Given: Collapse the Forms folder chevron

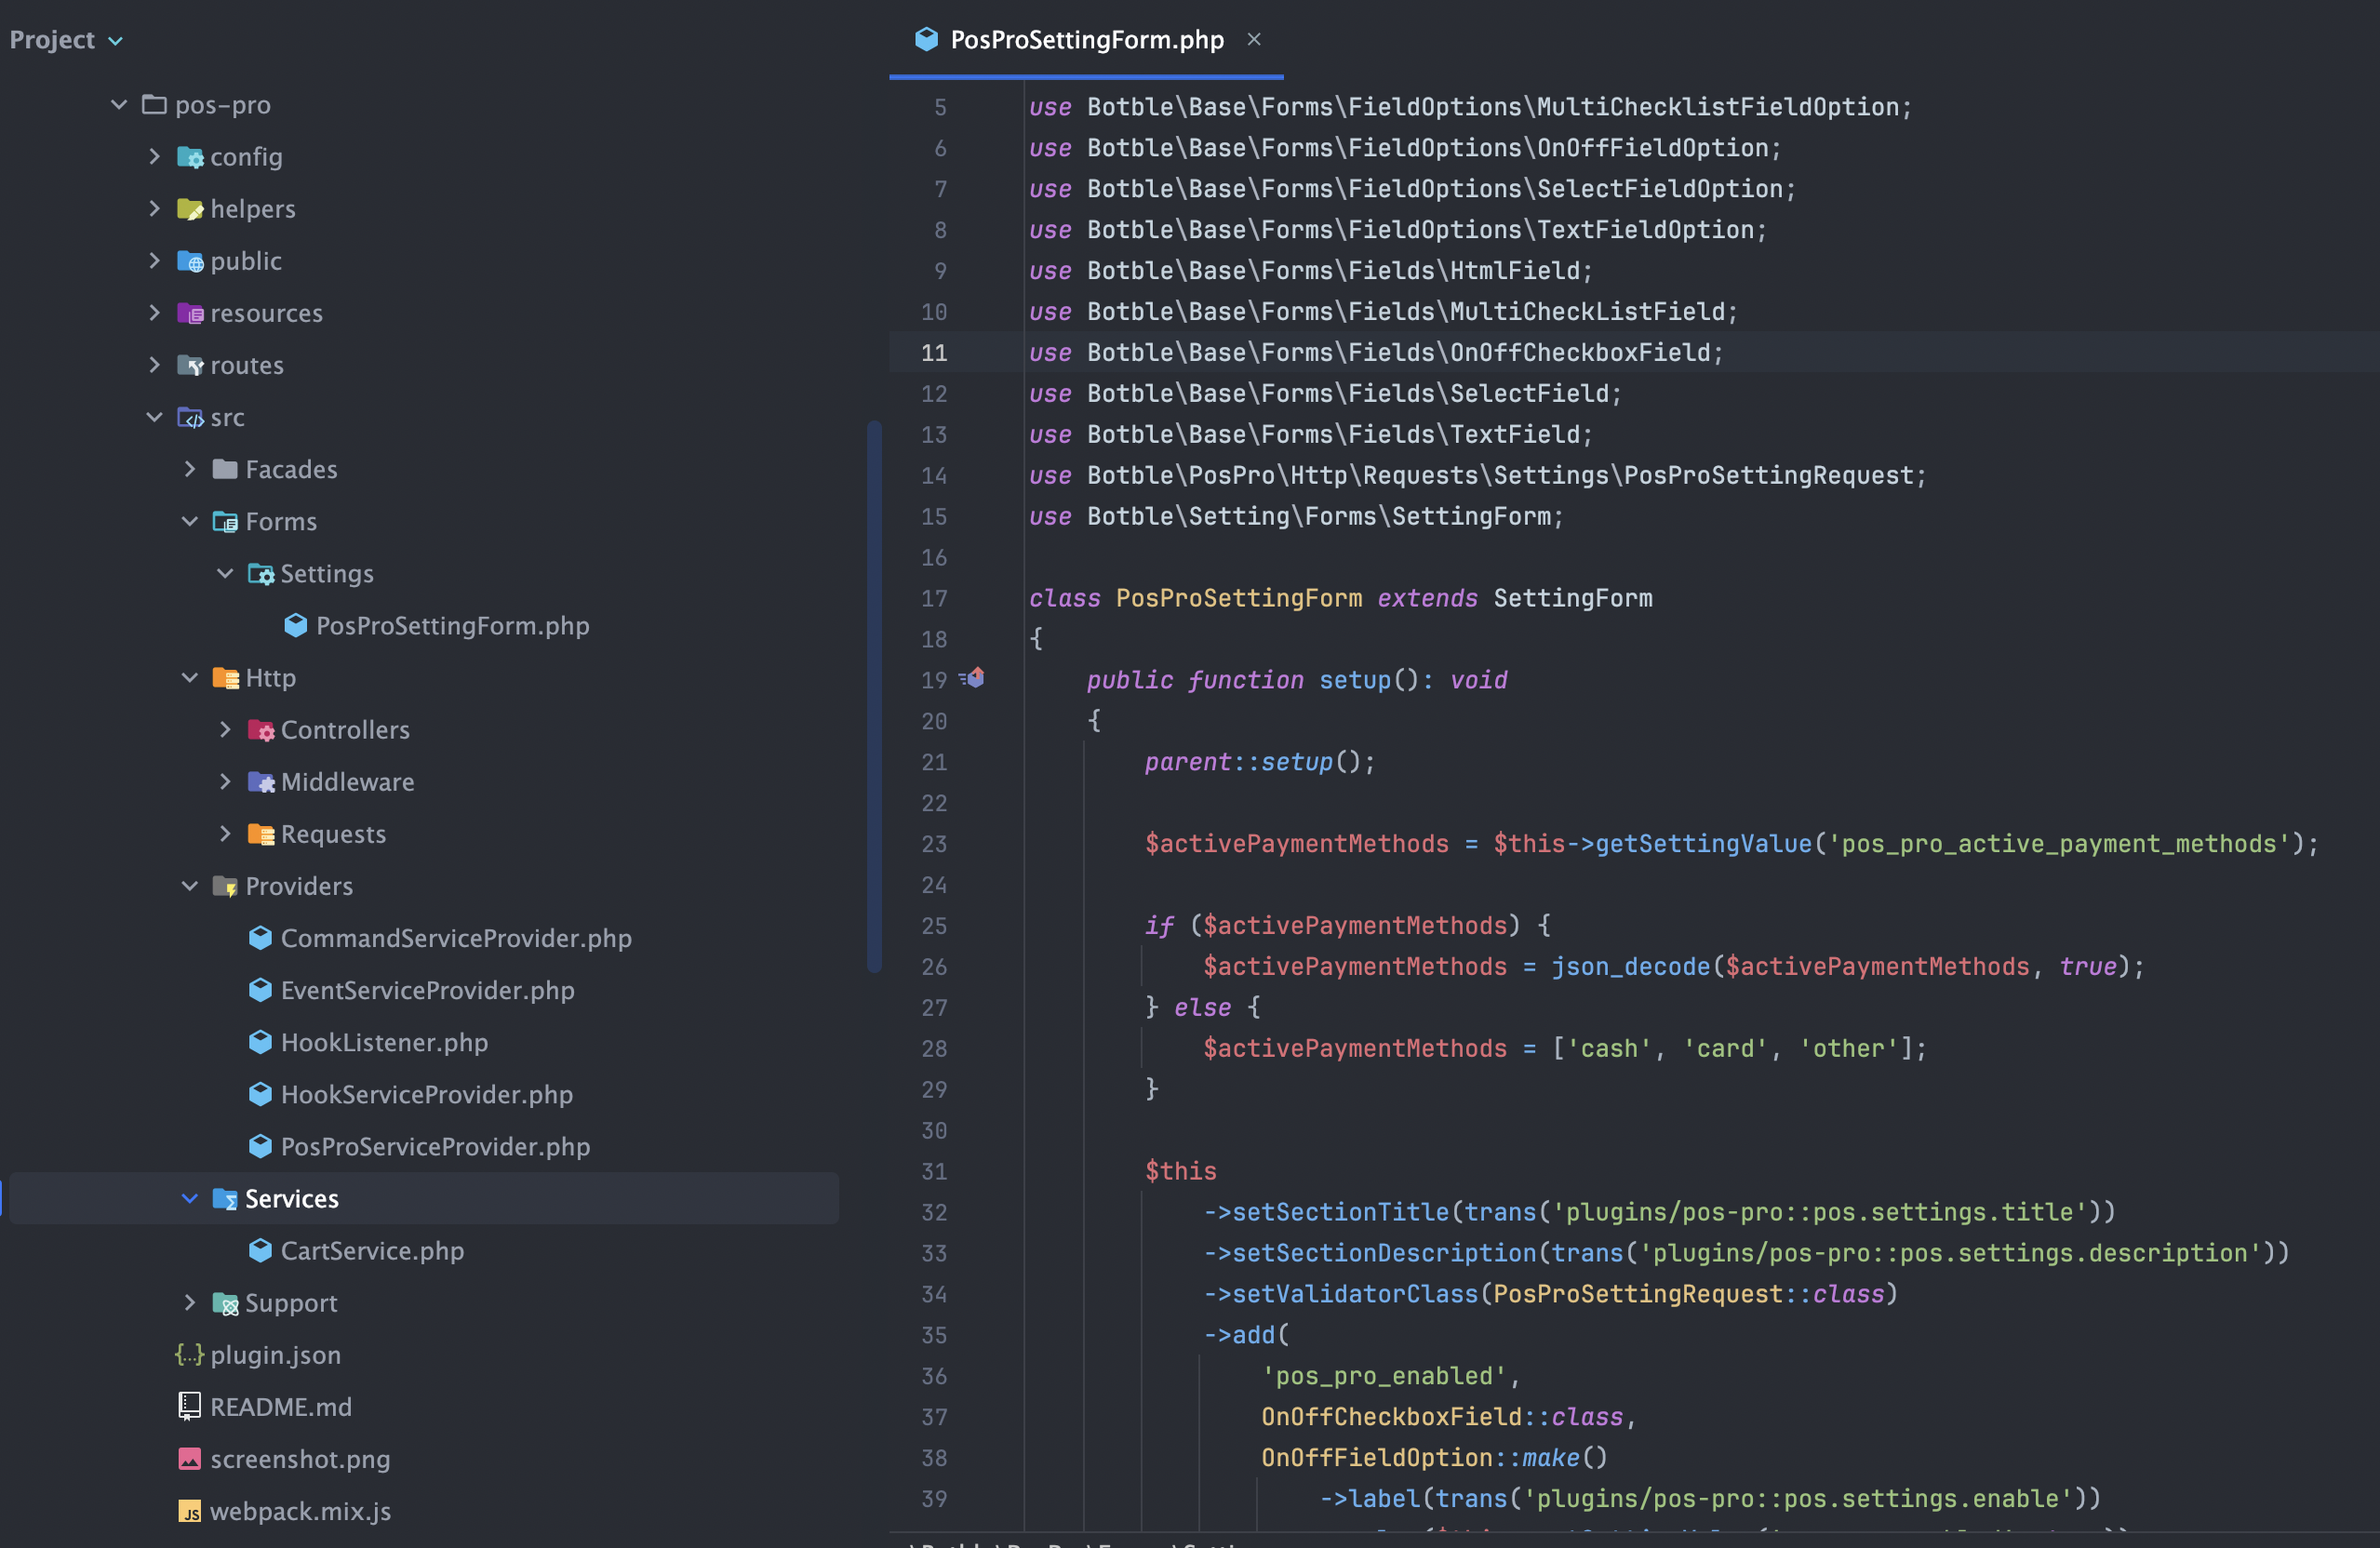Looking at the screenshot, I should [189, 520].
